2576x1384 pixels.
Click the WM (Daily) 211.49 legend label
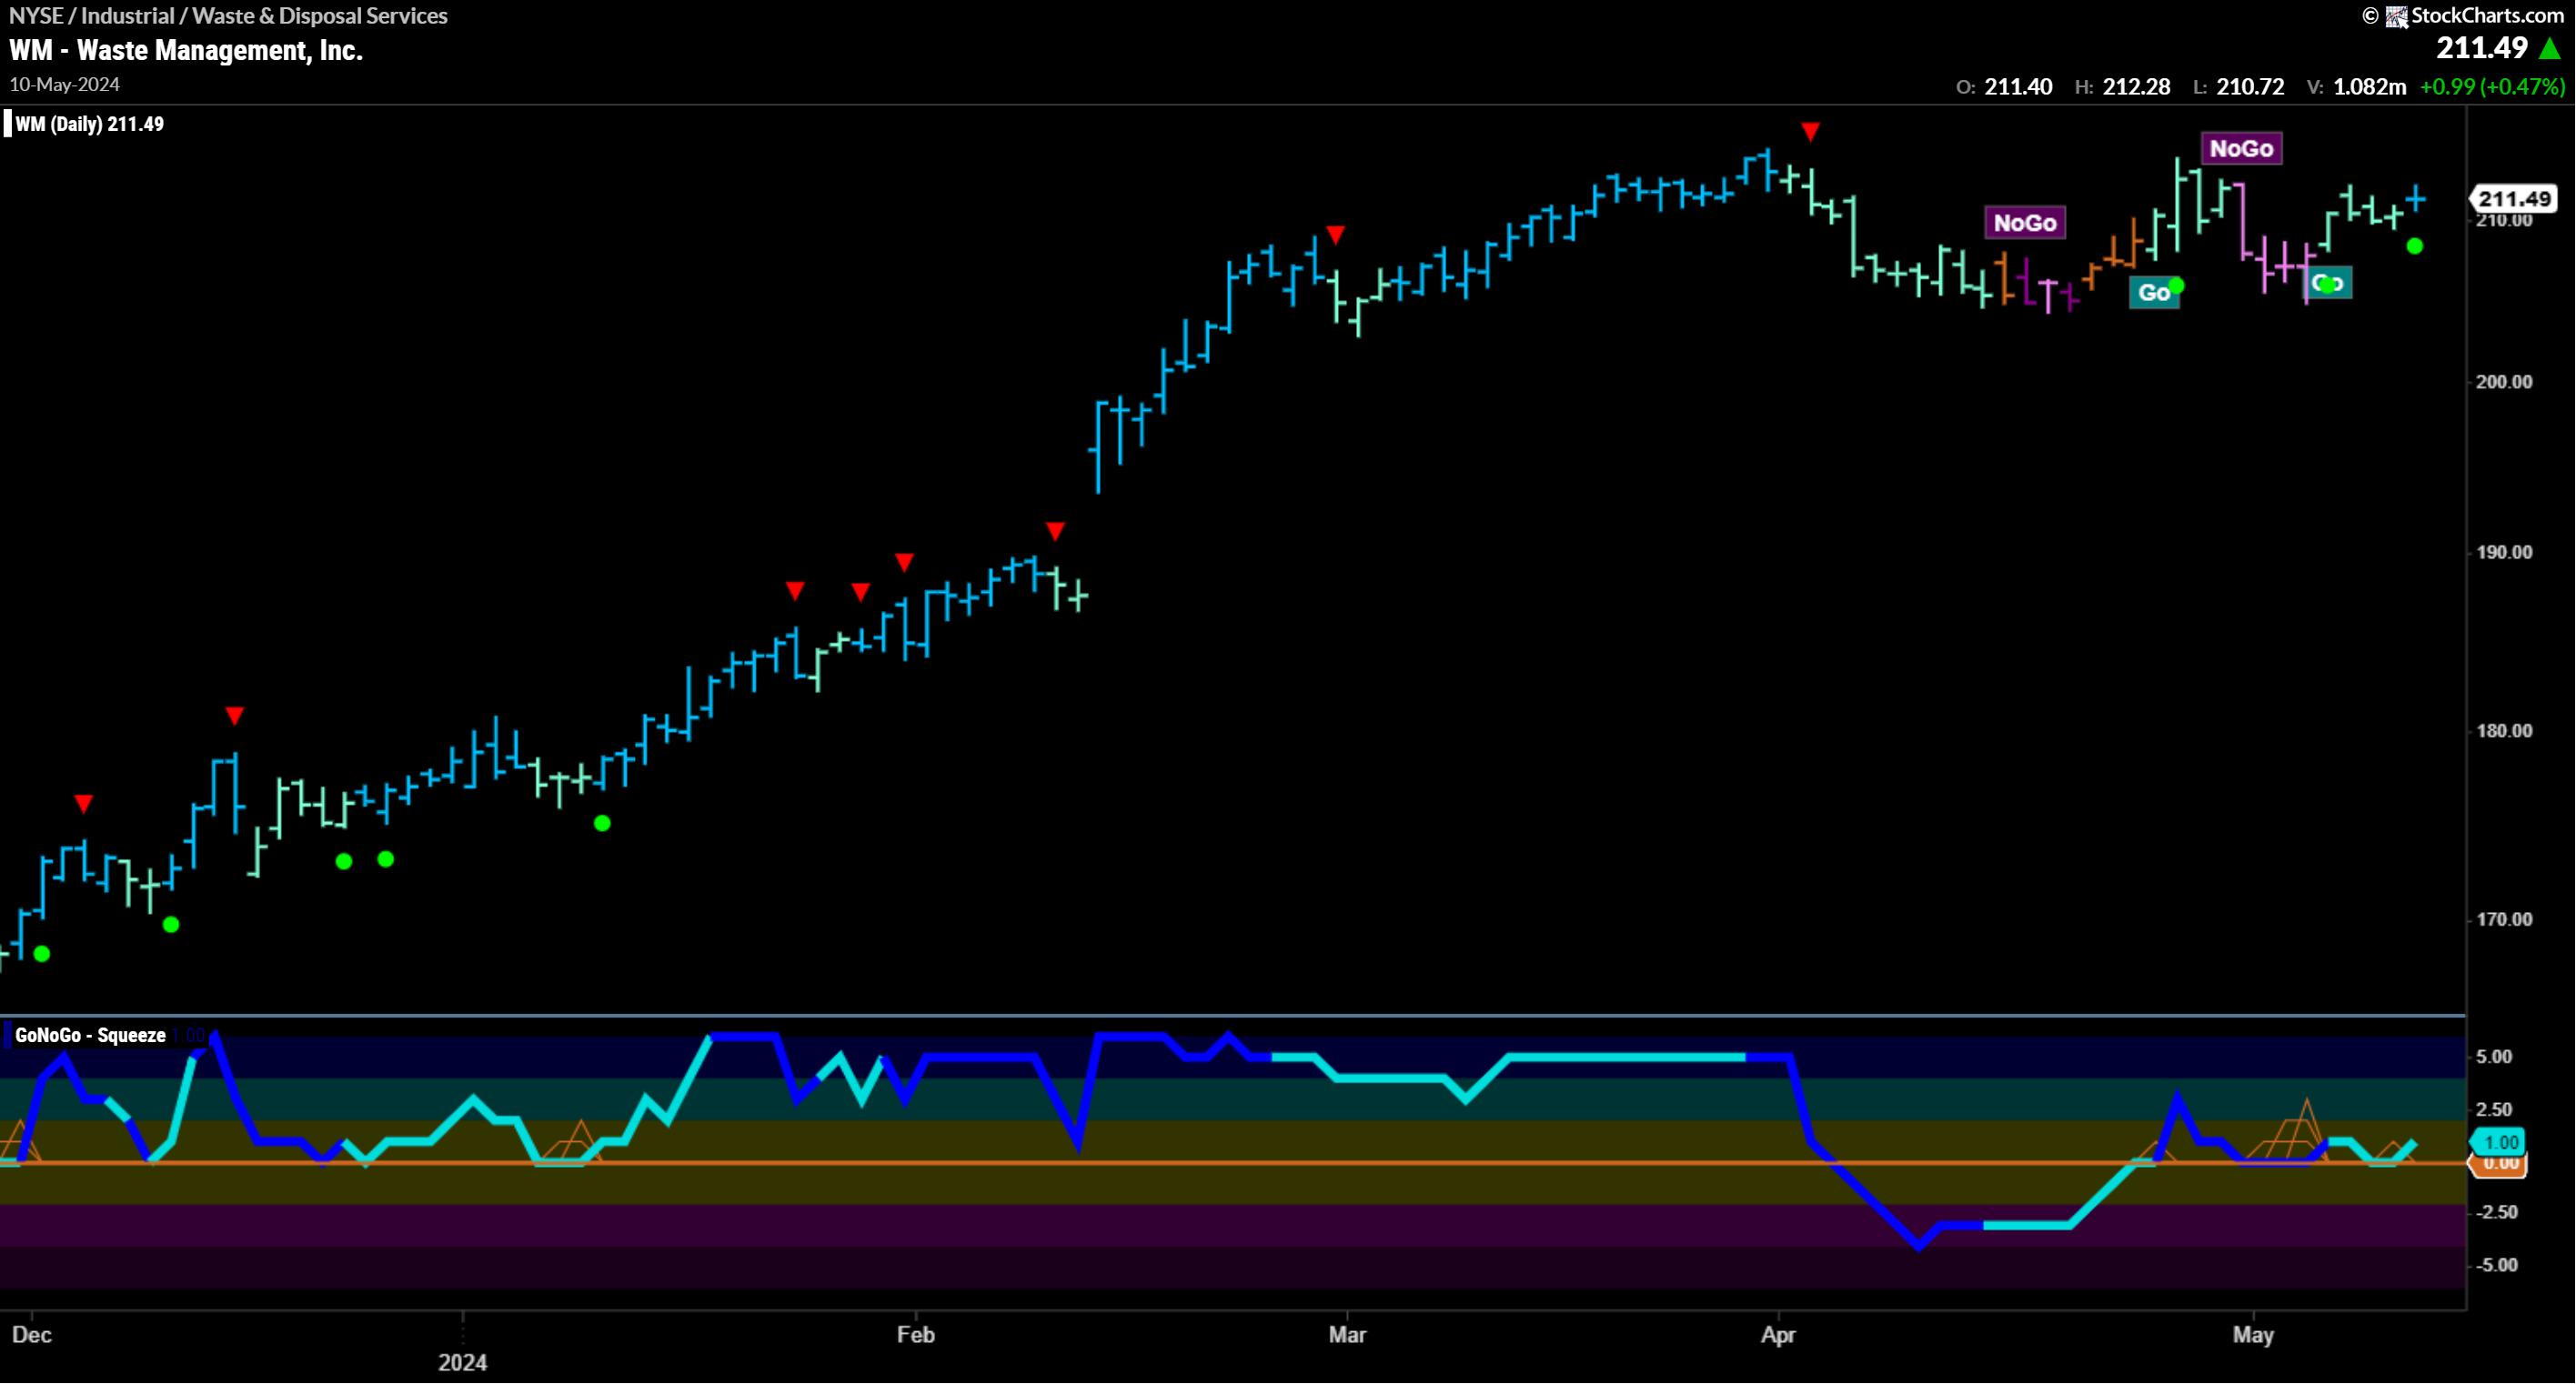pyautogui.click(x=89, y=124)
